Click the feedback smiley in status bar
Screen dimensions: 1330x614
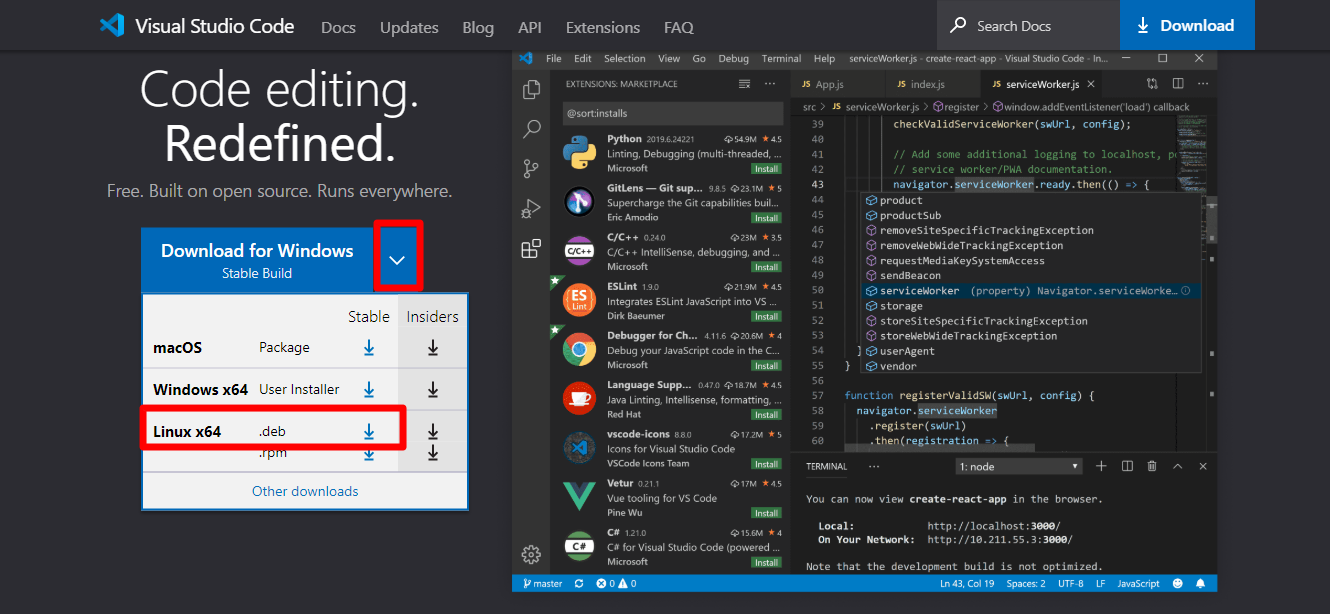(x=1177, y=583)
